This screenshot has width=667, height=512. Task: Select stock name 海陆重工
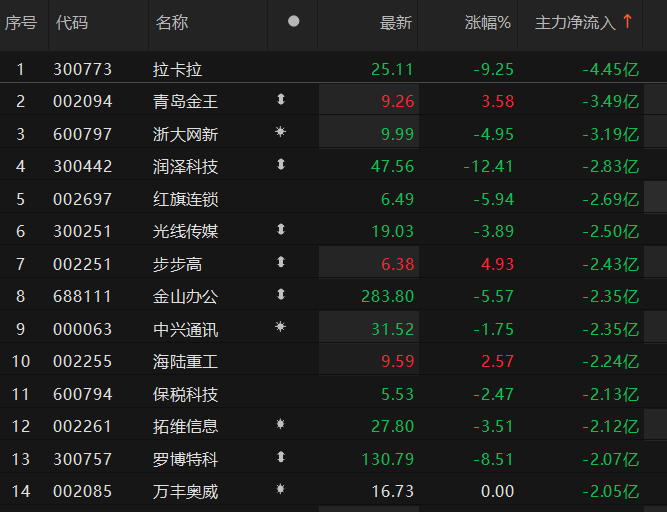click(x=185, y=362)
